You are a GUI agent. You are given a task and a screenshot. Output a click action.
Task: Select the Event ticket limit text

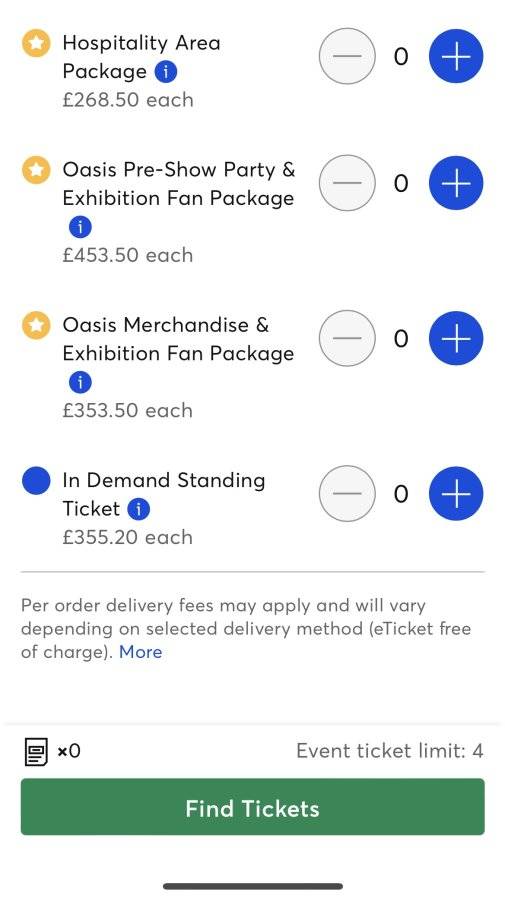click(390, 751)
